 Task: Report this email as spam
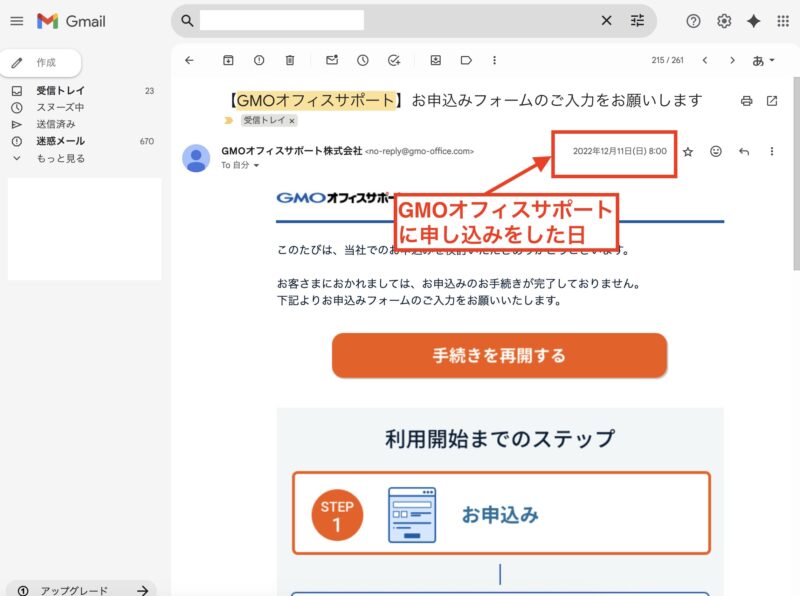tap(259, 60)
